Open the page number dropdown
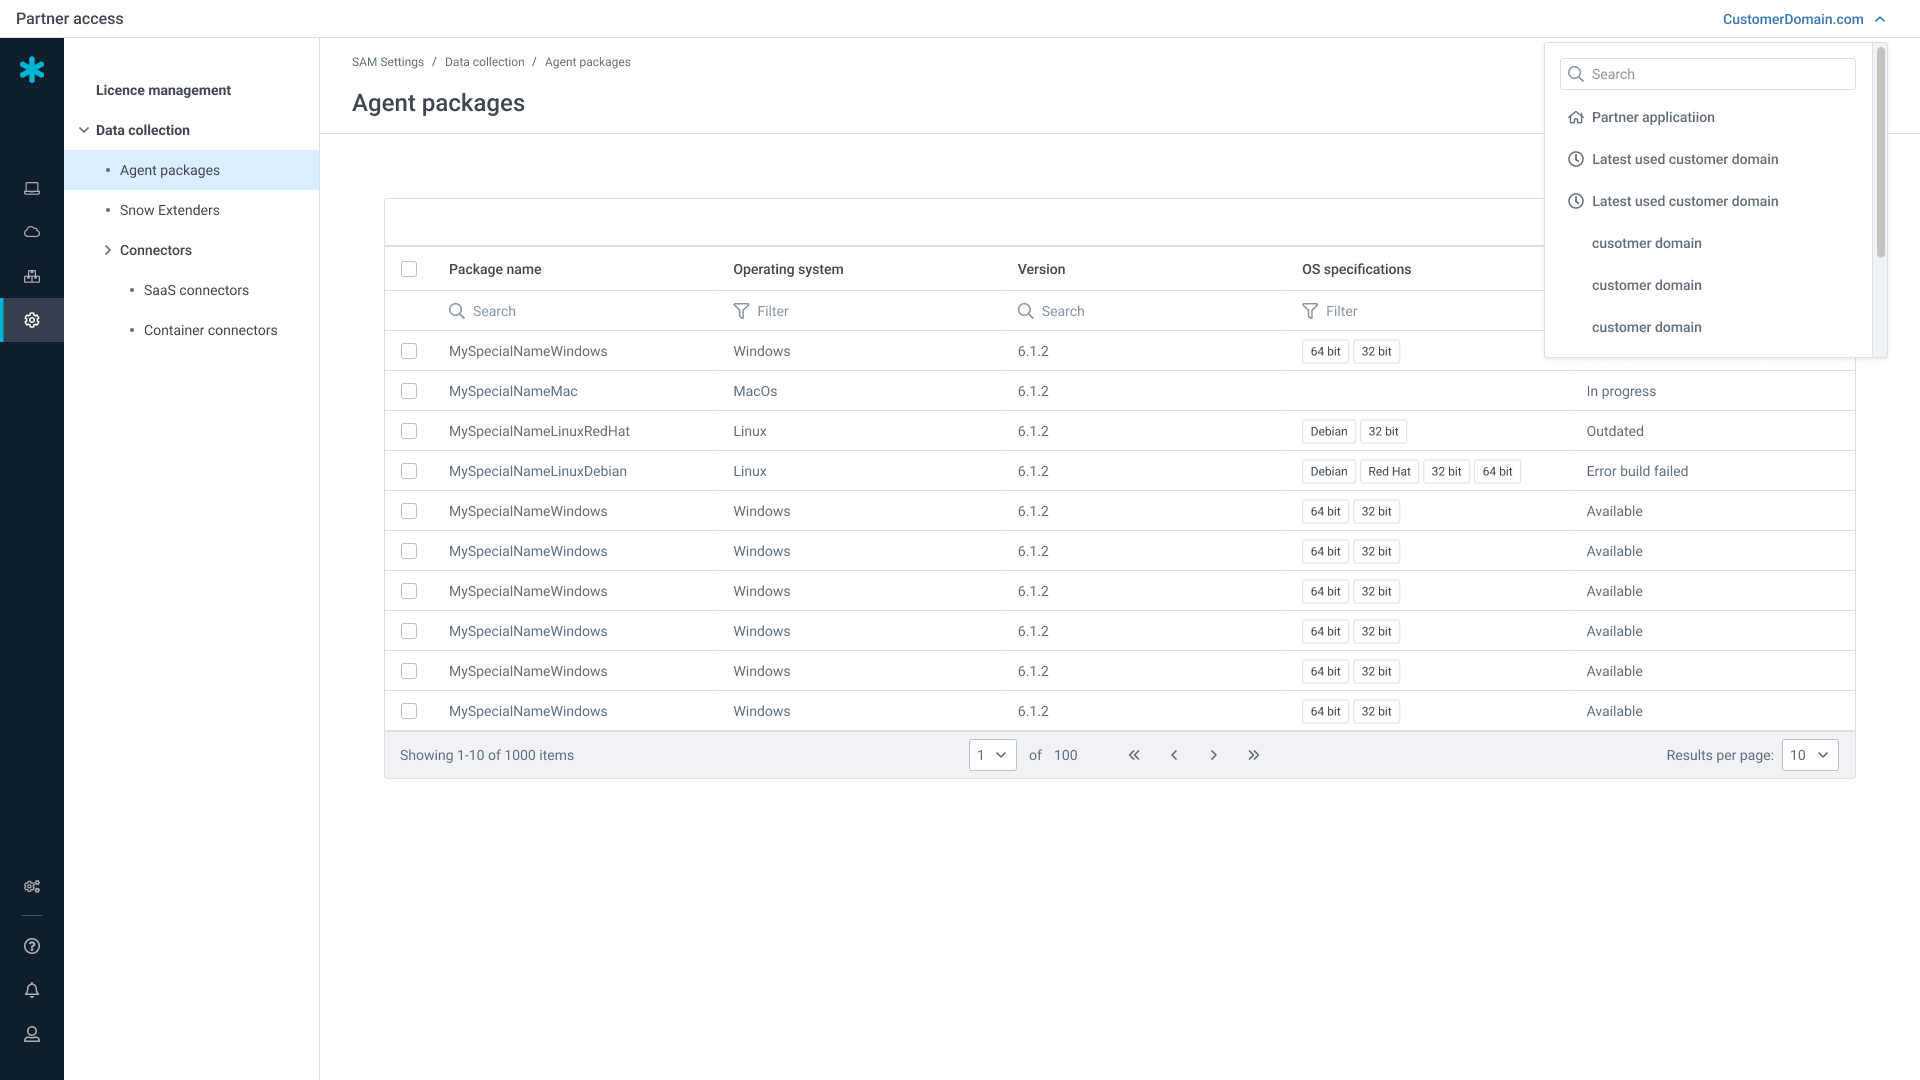 pyautogui.click(x=993, y=755)
